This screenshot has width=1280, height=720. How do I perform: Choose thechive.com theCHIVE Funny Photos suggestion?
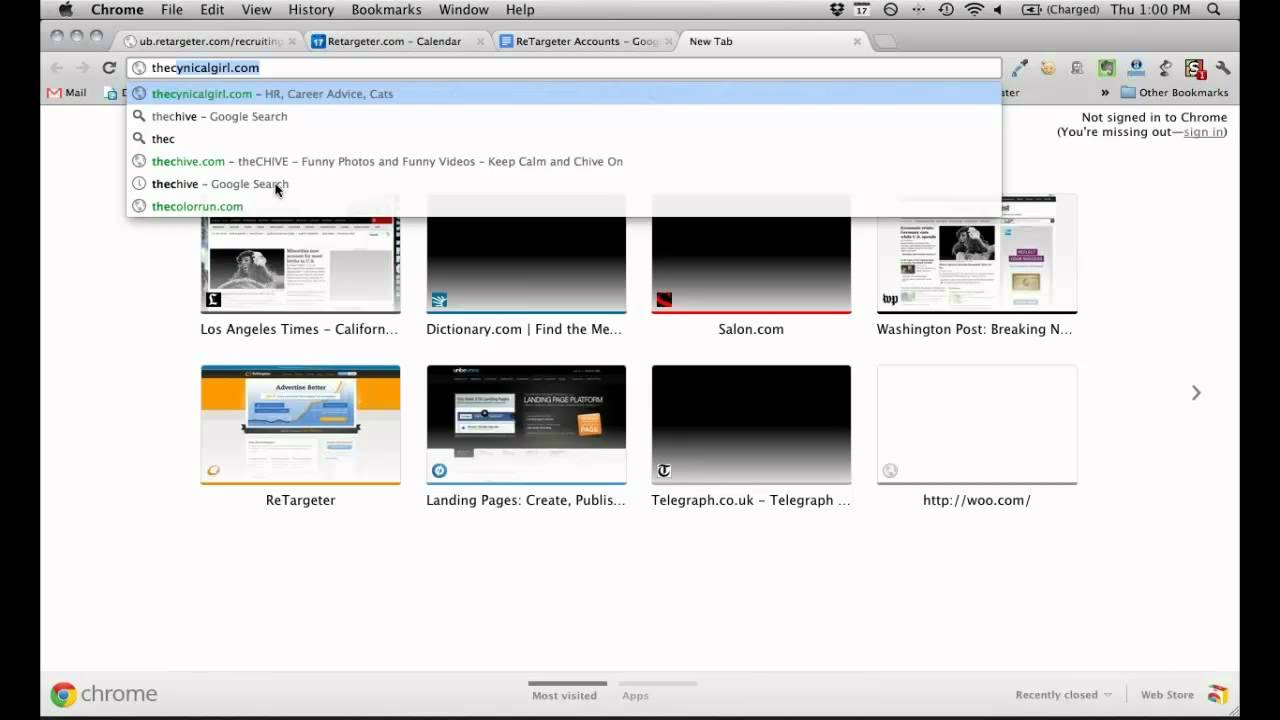564,161
